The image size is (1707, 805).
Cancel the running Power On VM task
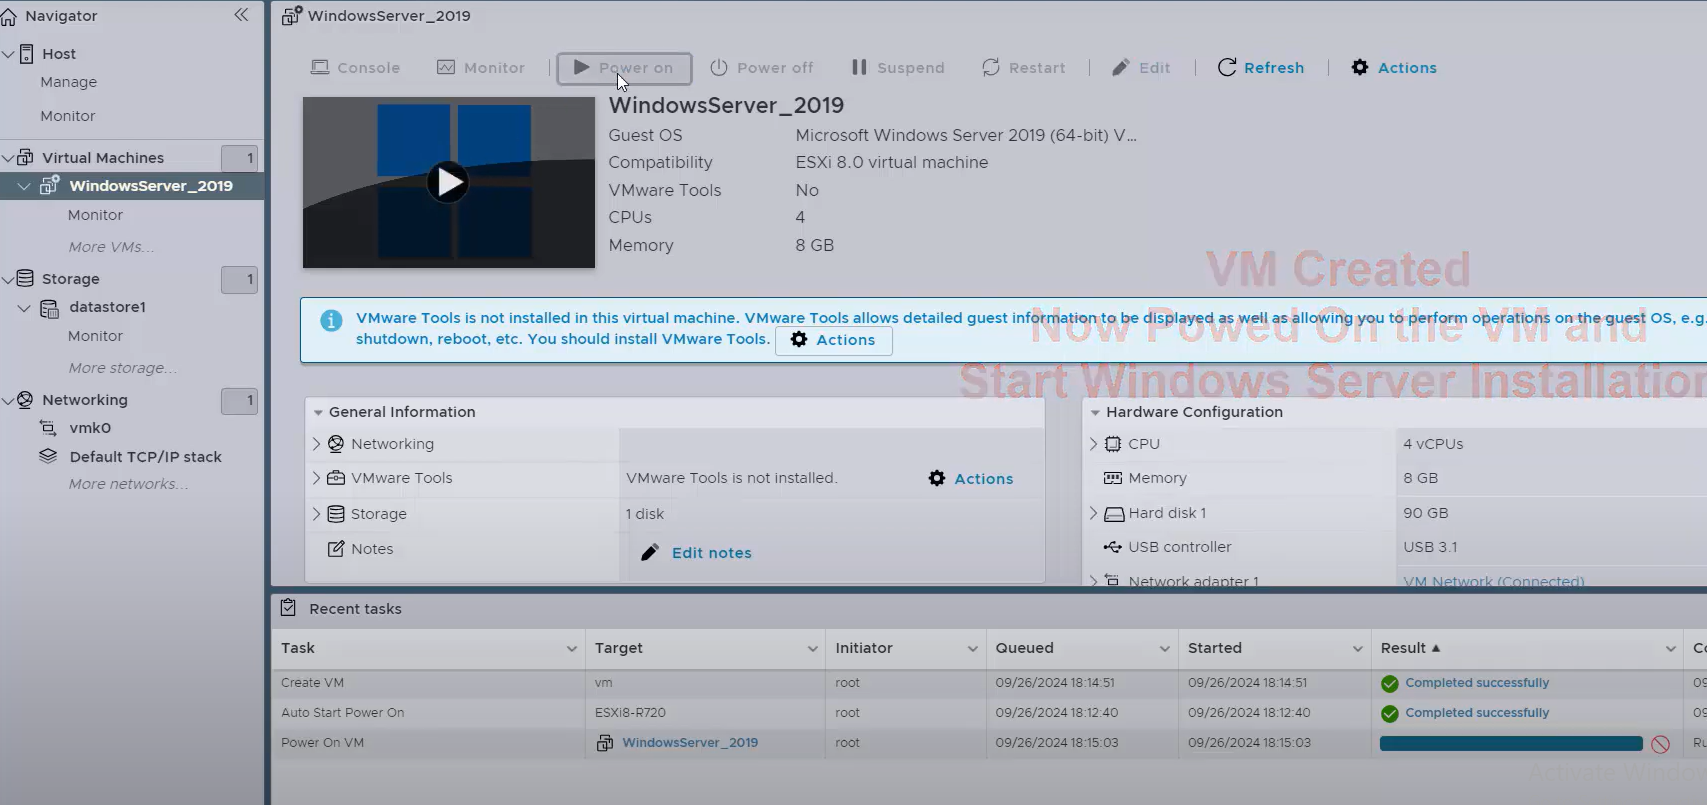[1660, 744]
